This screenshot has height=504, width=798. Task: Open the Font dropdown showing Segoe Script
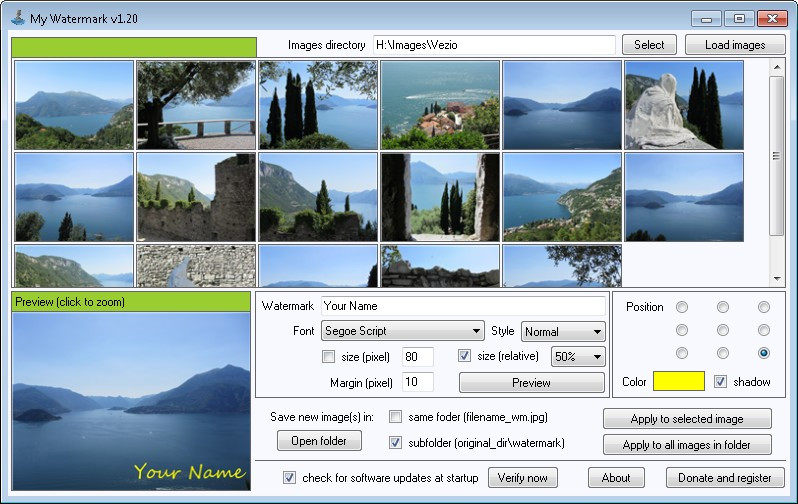(x=403, y=331)
